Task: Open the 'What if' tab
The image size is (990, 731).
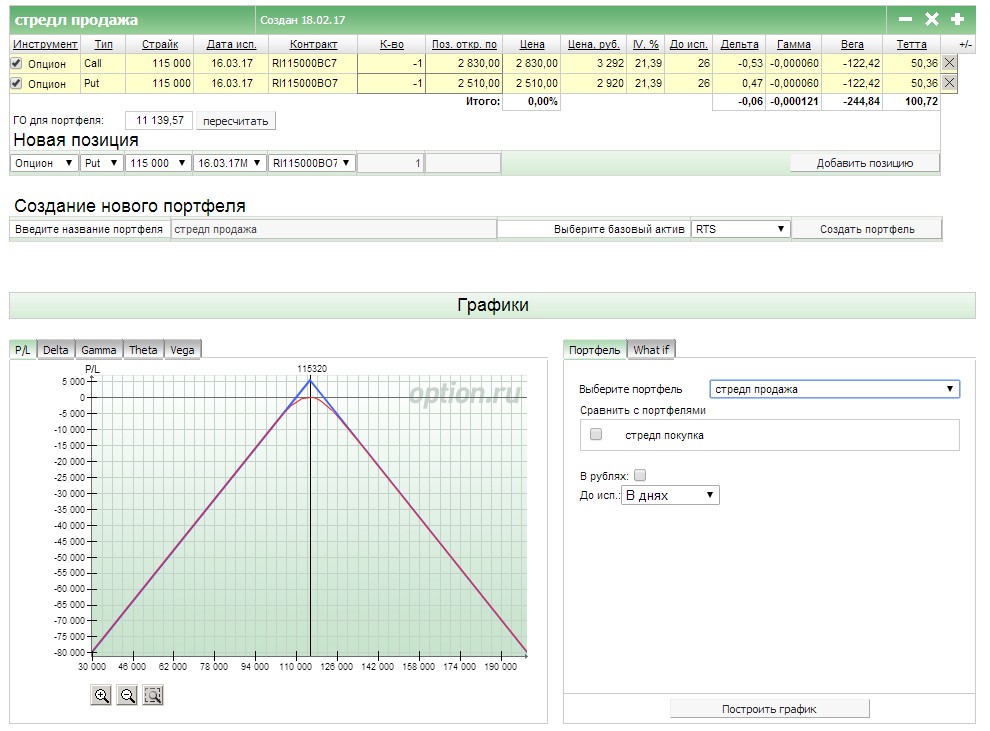Action: [652, 349]
